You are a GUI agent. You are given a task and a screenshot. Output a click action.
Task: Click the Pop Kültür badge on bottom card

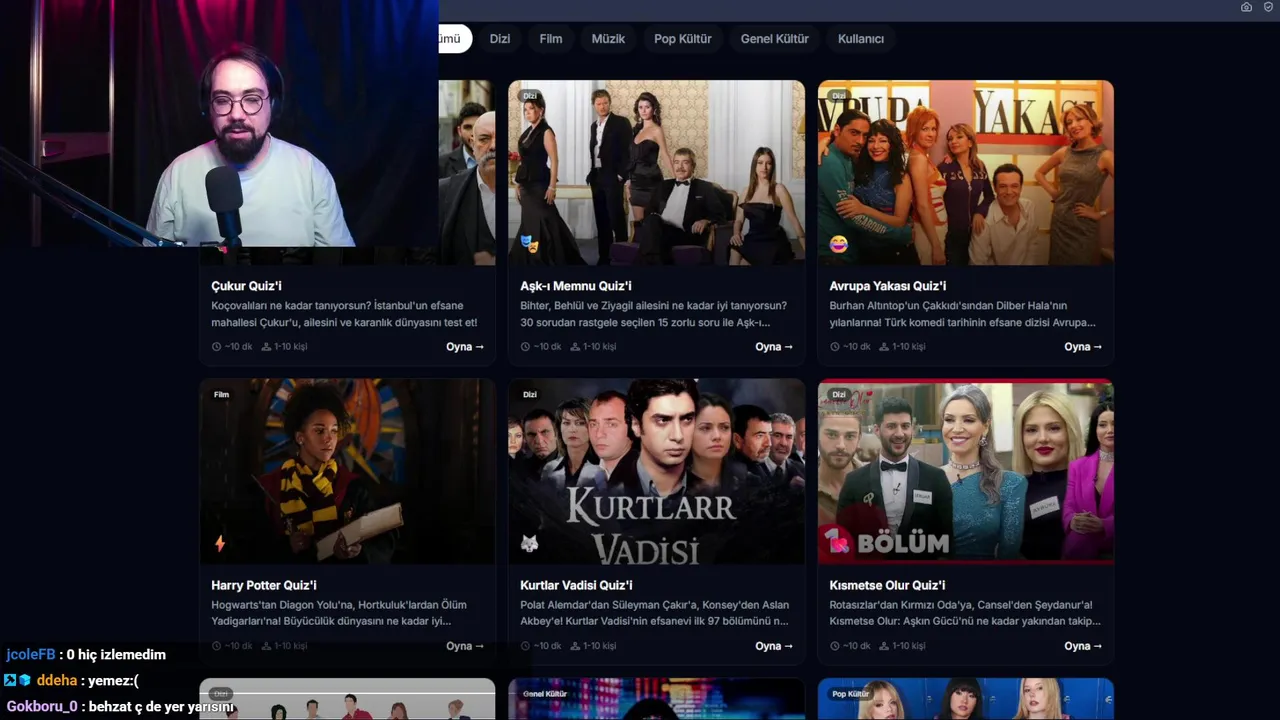click(851, 694)
